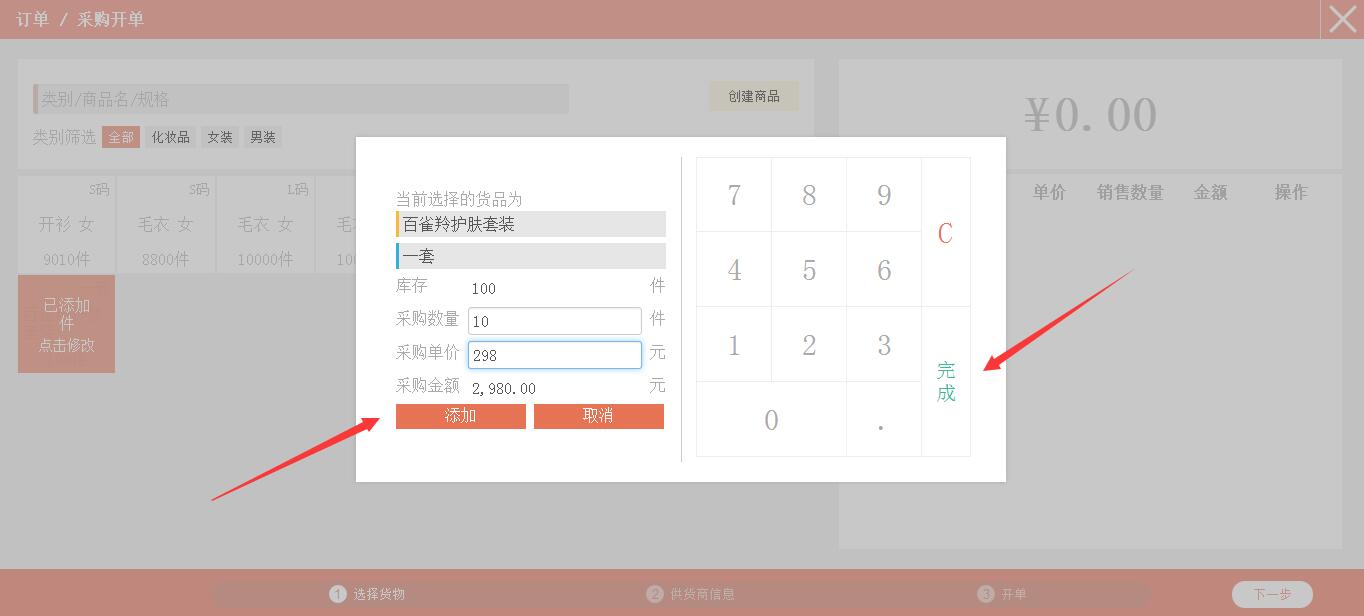Clear input with the red C key

click(x=945, y=233)
